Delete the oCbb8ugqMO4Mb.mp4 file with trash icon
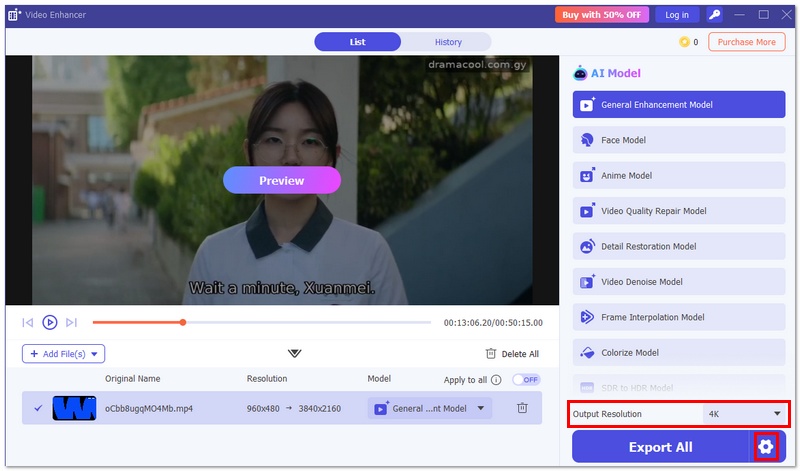 click(x=522, y=408)
